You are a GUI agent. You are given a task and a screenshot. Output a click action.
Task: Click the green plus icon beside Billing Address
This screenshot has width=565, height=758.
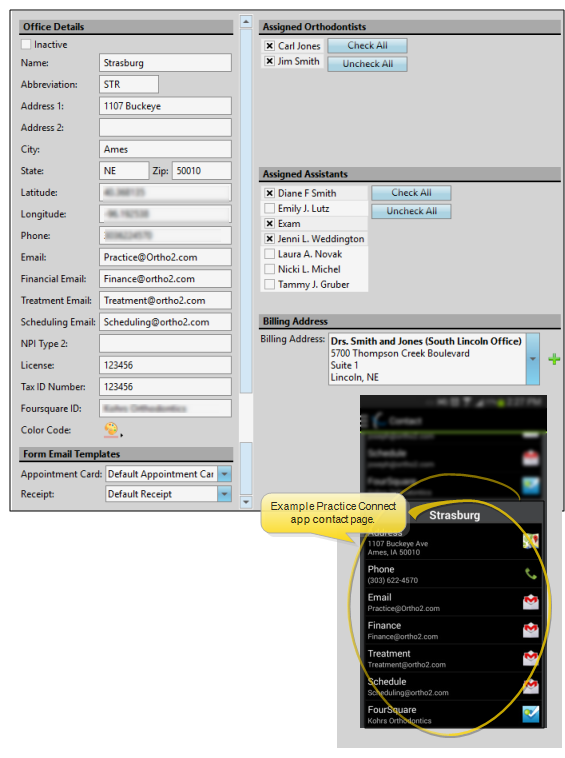[554, 359]
